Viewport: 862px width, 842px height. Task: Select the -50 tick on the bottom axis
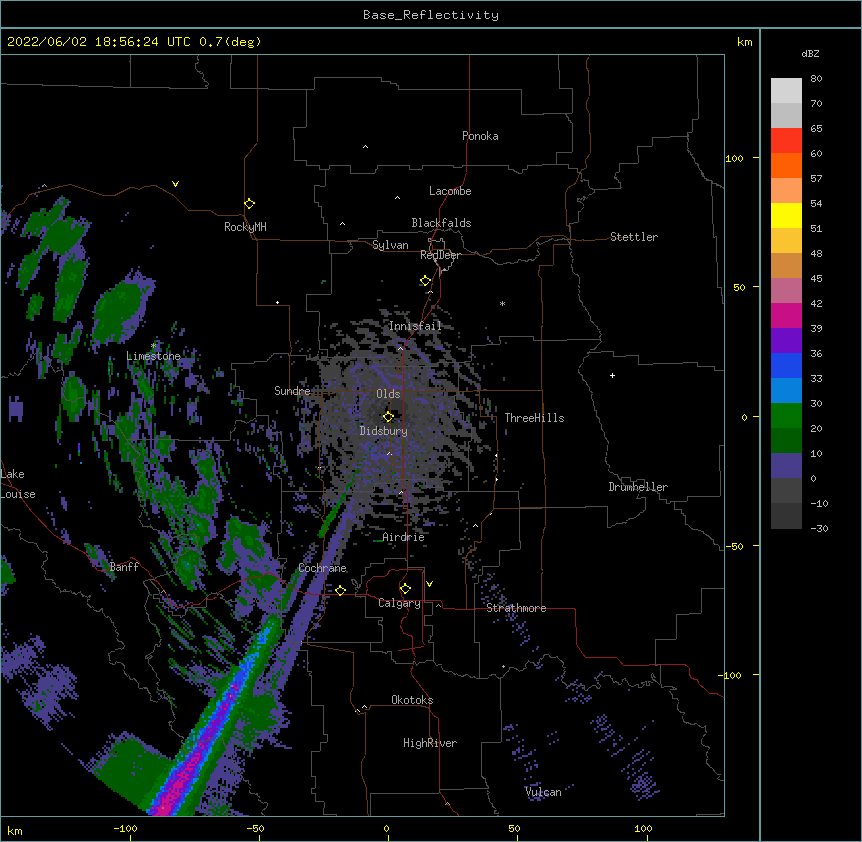[256, 828]
